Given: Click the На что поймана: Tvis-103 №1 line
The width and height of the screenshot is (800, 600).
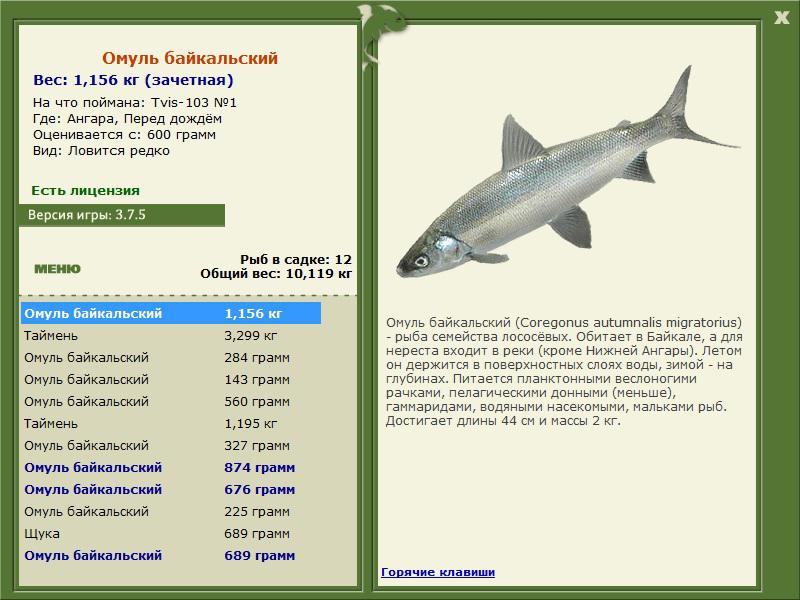Looking at the screenshot, I should [x=135, y=103].
